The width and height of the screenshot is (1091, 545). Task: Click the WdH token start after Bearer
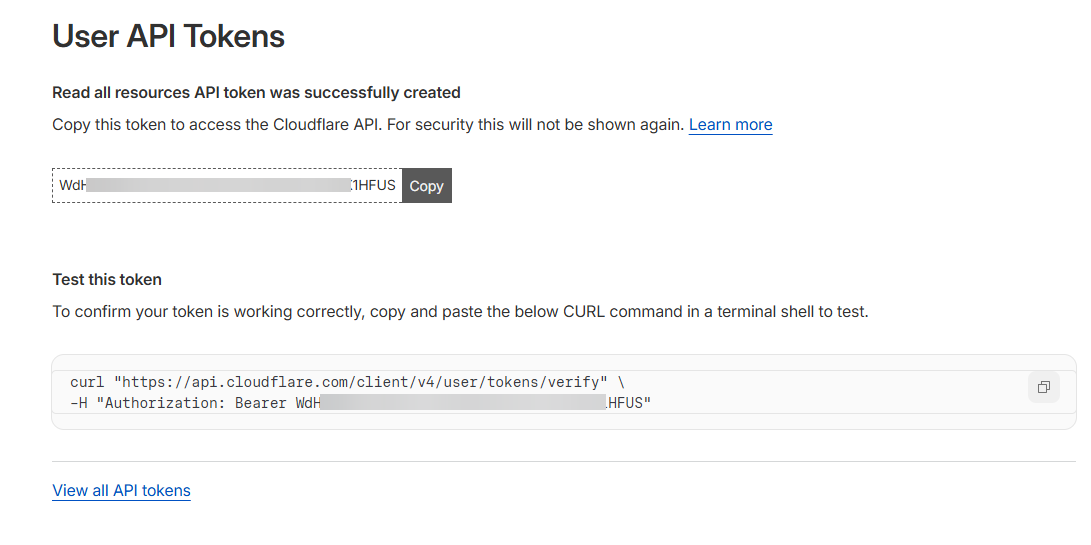[306, 403]
